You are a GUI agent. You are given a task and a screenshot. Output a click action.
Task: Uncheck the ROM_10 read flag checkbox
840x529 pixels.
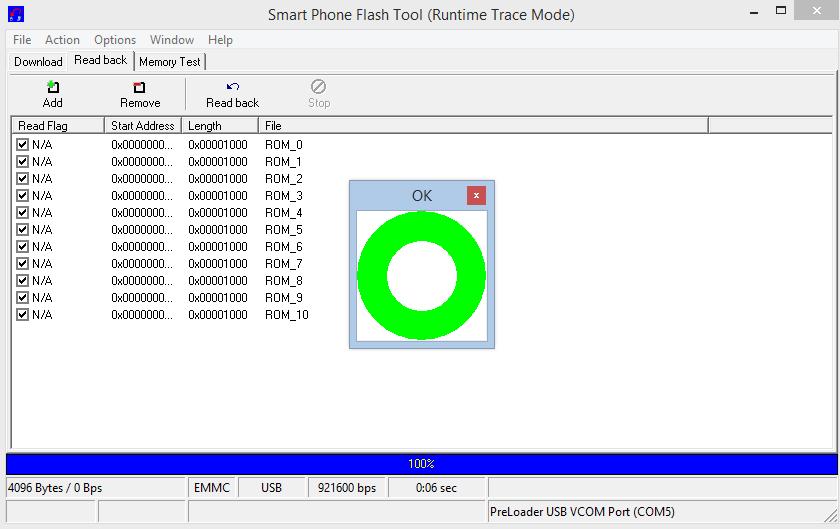(22, 315)
